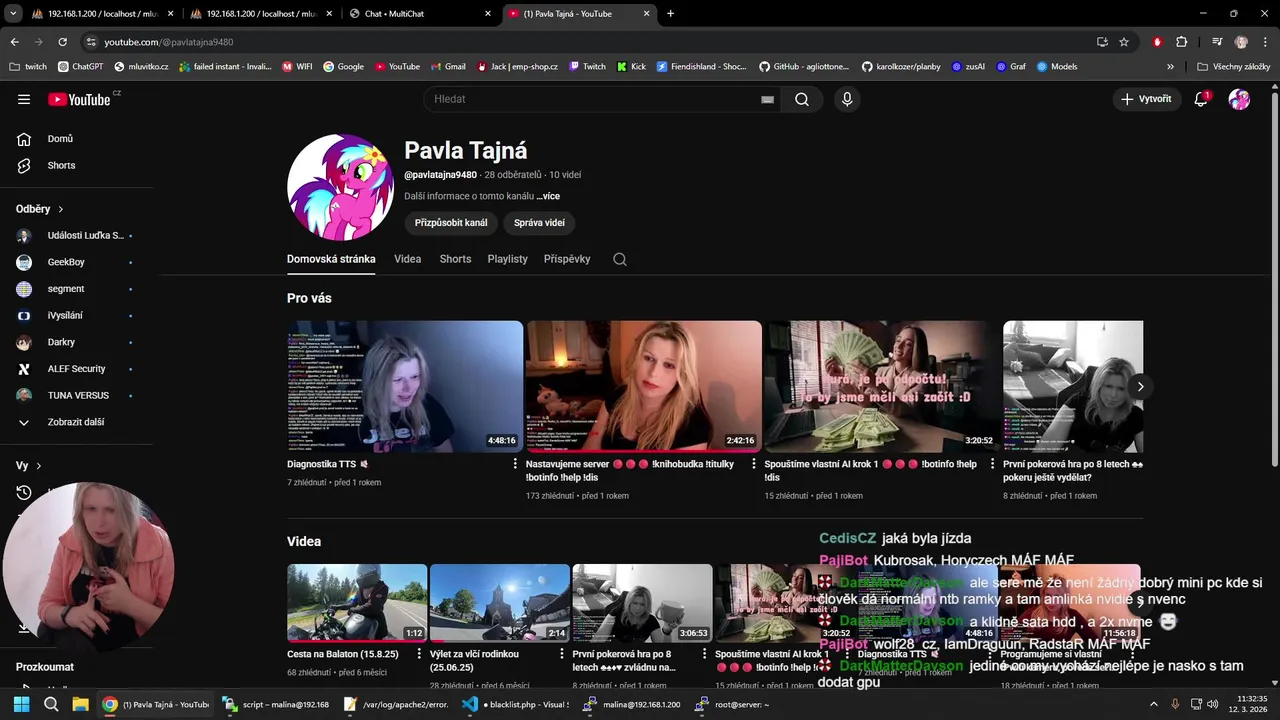The height and width of the screenshot is (720, 1280).
Task: Play the Cesta na Balaton thumbnail
Action: click(x=357, y=603)
